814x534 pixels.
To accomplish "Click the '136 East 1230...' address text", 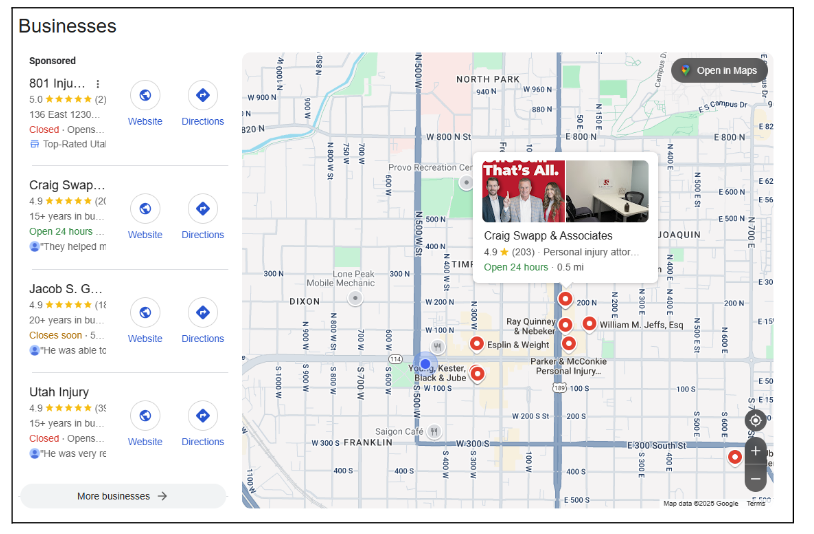I will (x=64, y=114).
